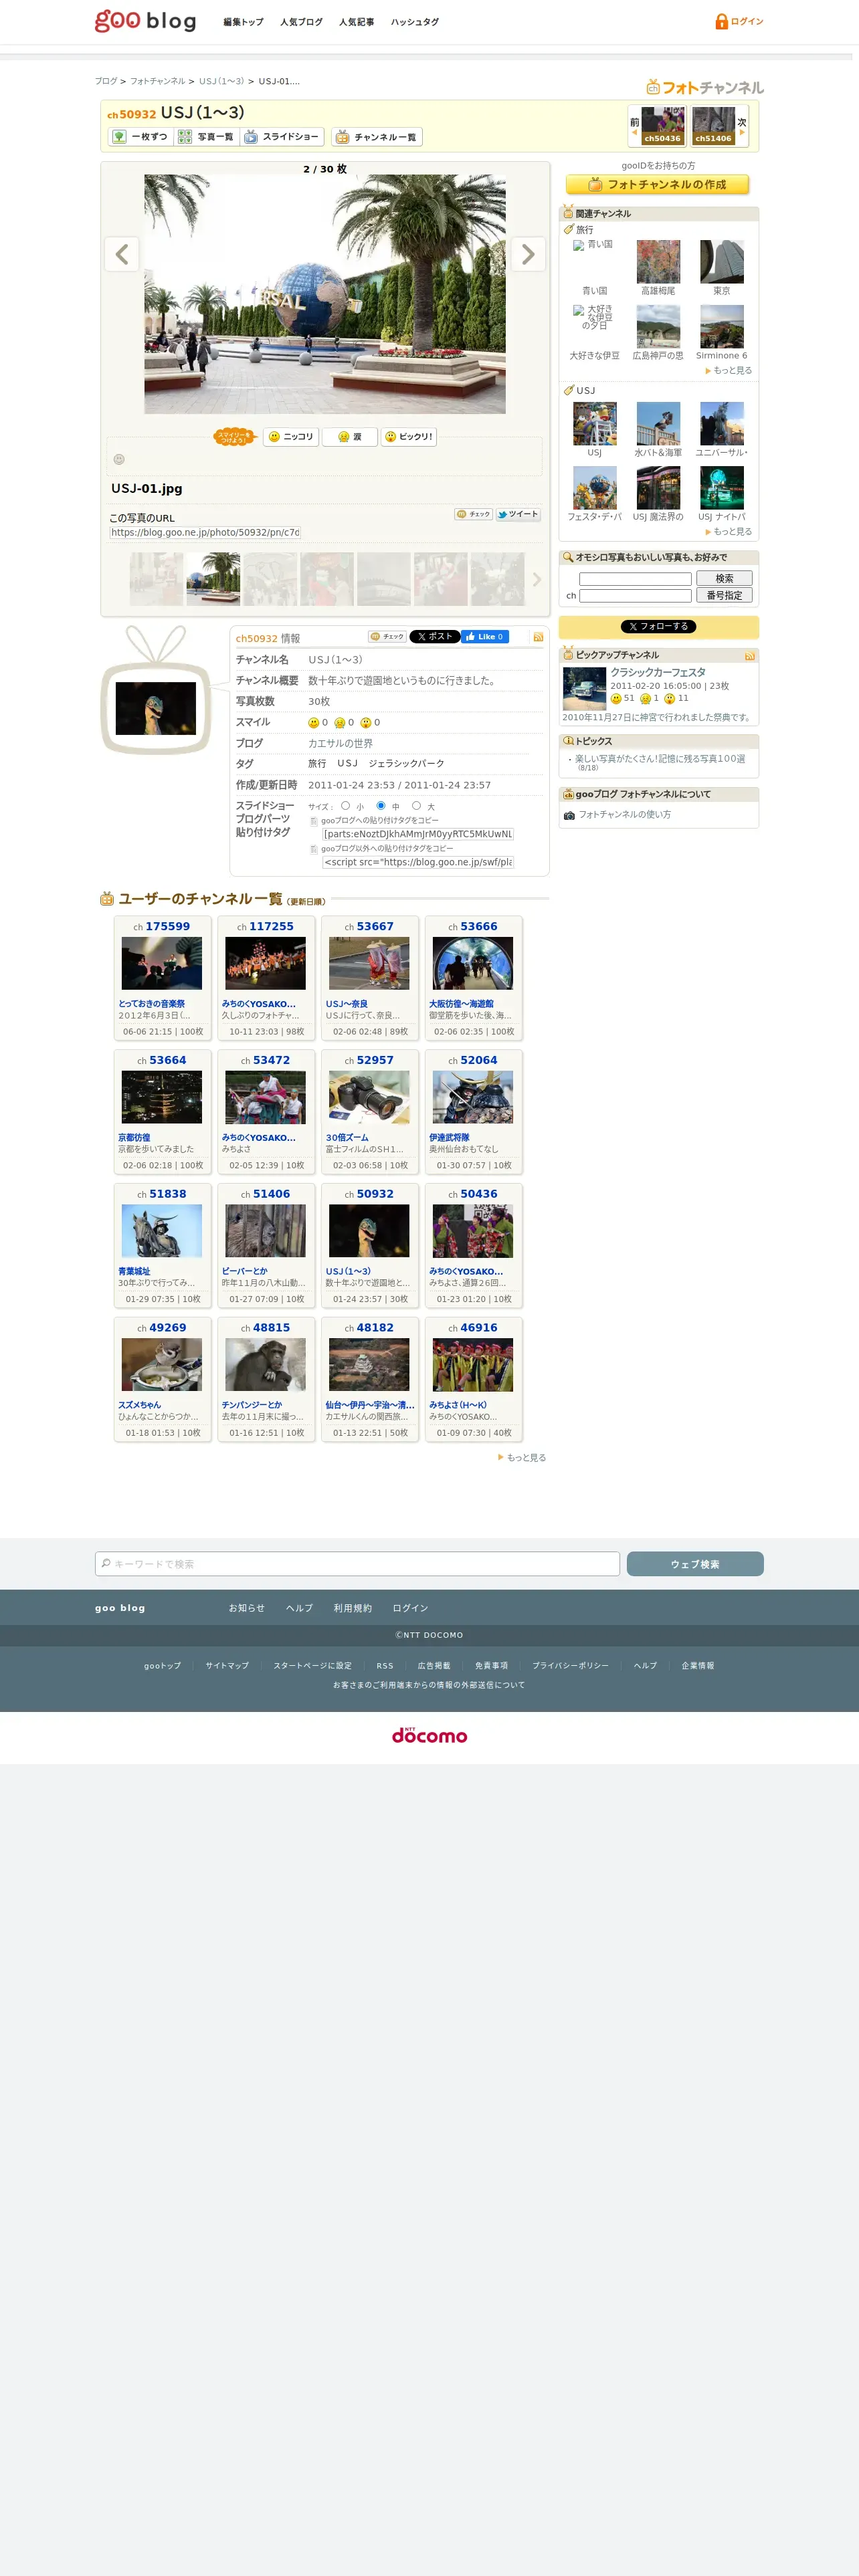Click the フォトチャンネル logo at top right
Screen dimensions: 859x2576
pos(705,88)
